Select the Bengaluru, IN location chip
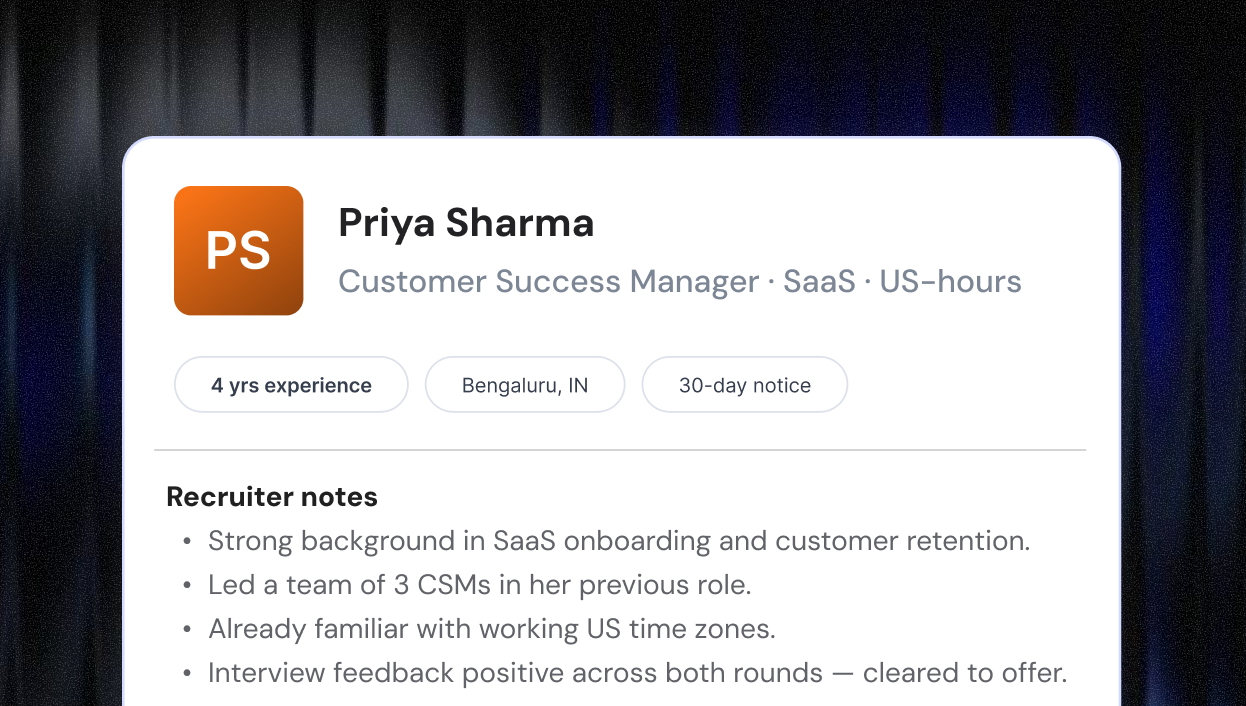This screenshot has width=1246, height=706. coord(525,385)
